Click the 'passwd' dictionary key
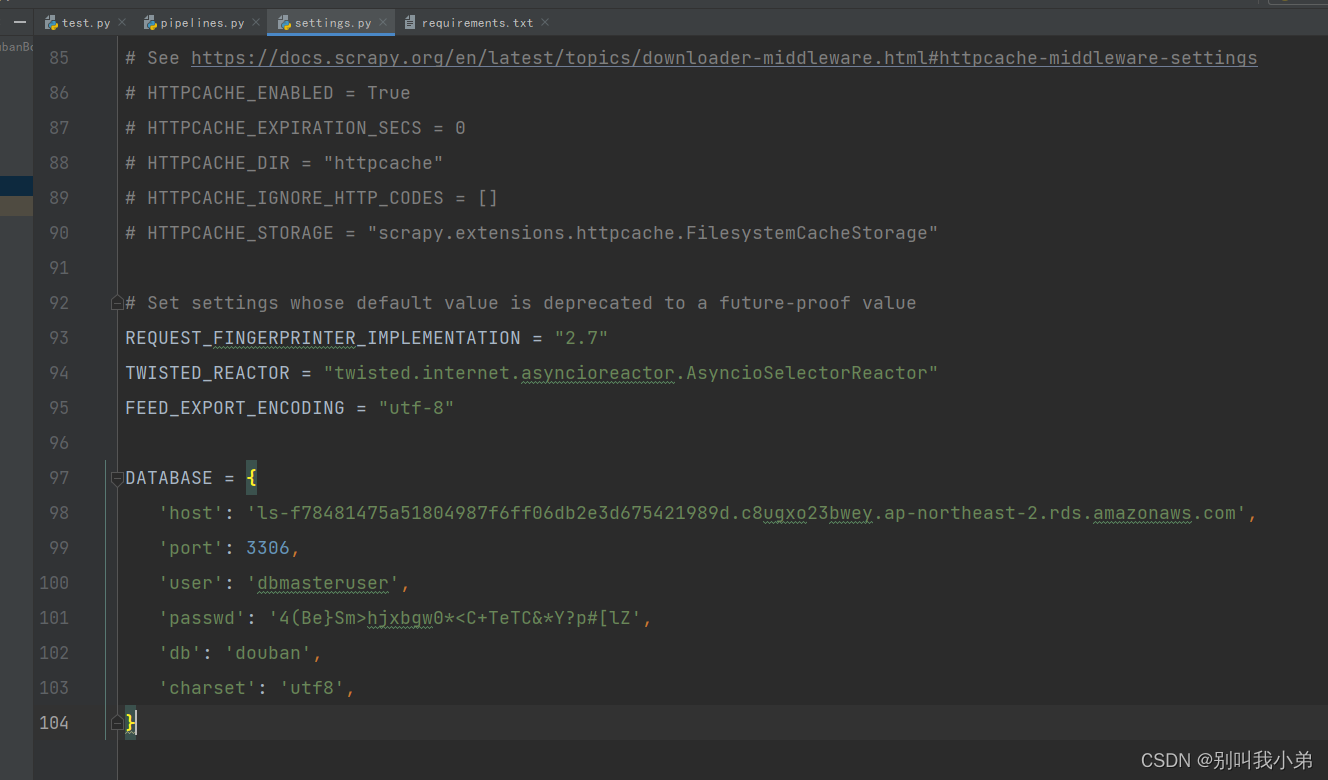 (x=202, y=618)
